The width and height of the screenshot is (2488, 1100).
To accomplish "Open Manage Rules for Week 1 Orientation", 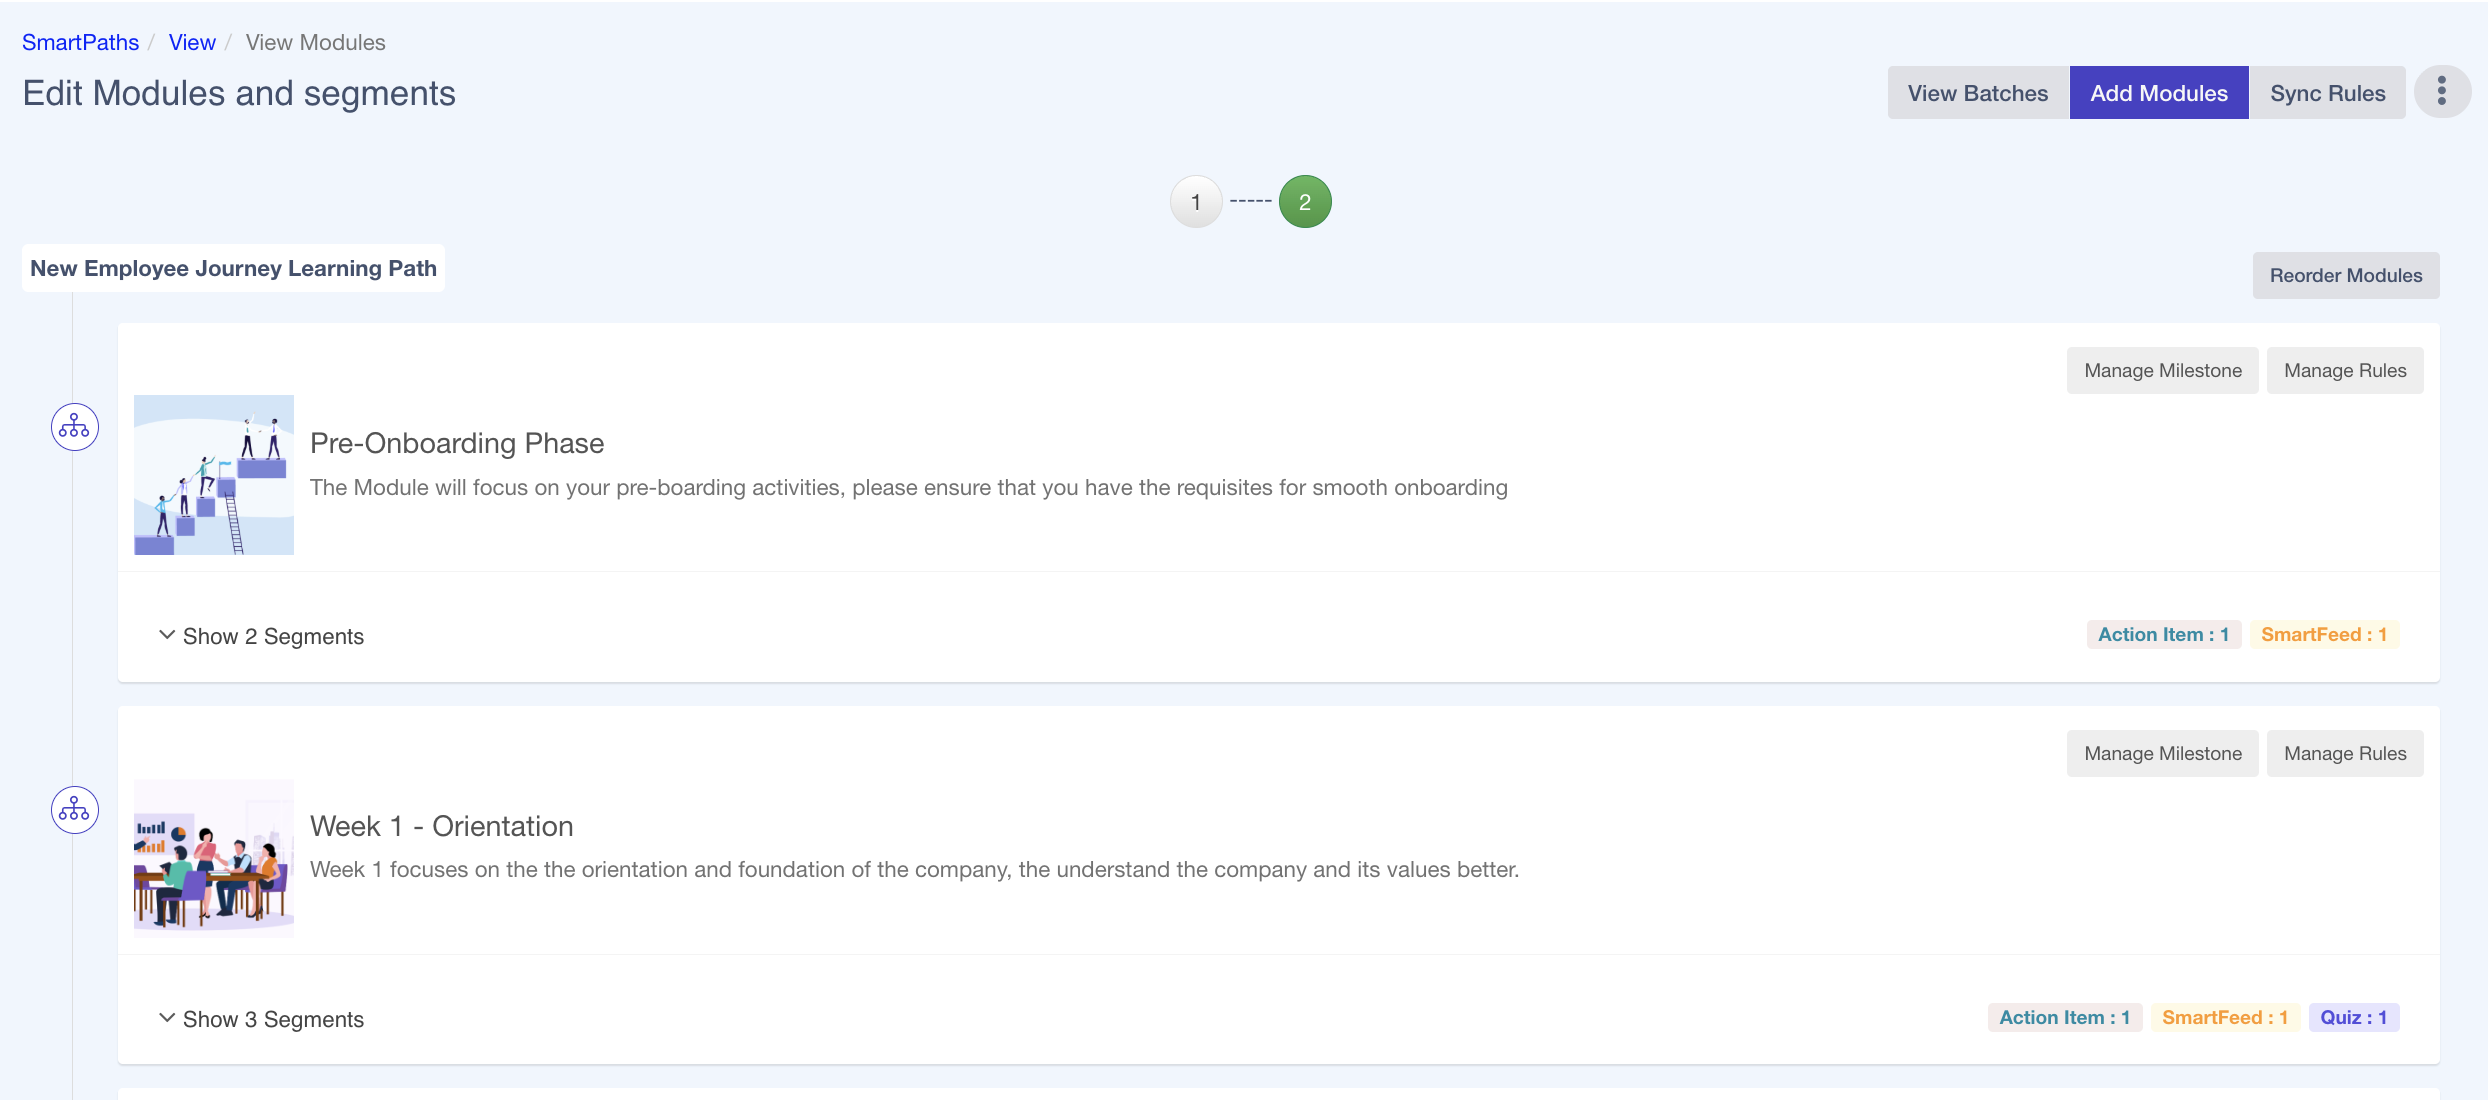I will coord(2344,754).
